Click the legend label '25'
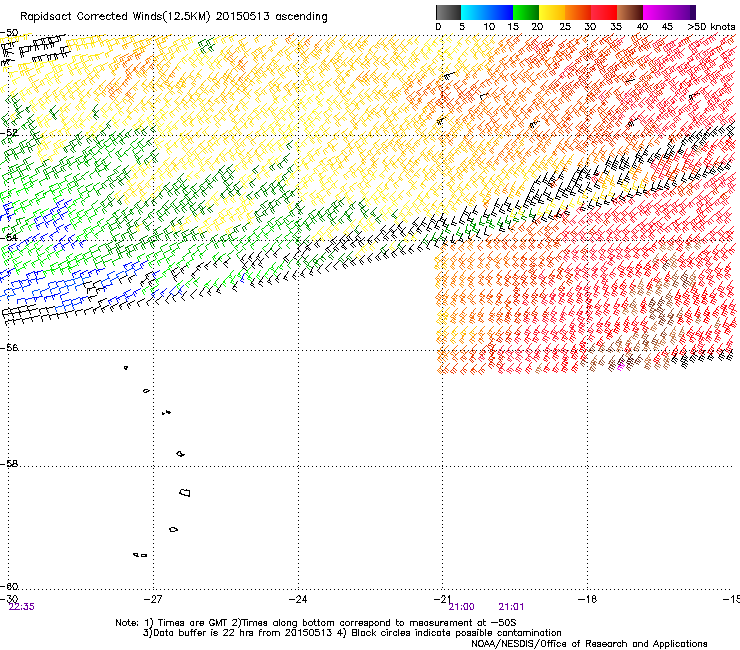 [565, 27]
